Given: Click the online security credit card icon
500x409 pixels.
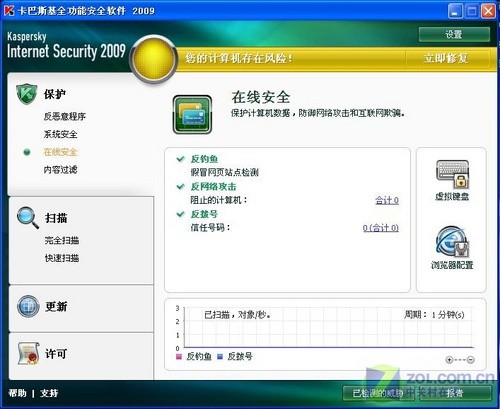Looking at the screenshot, I should 192,115.
